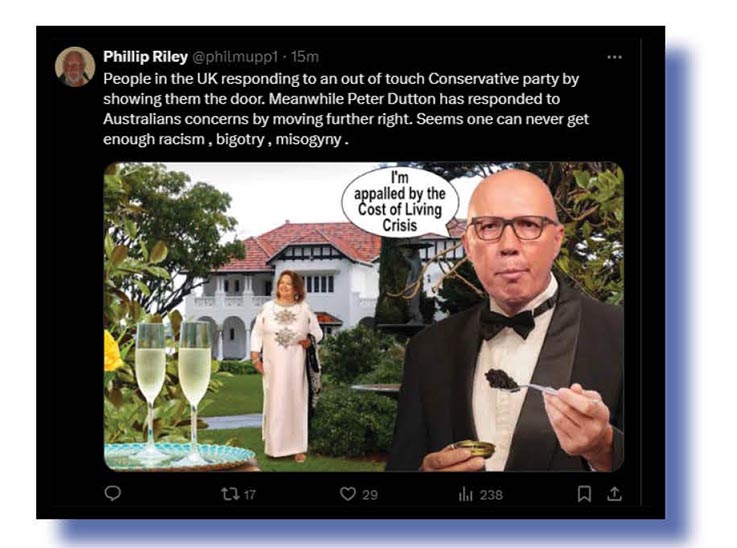The height and width of the screenshot is (548, 737).
Task: Click the Phillip Riley display name
Action: pos(144,57)
